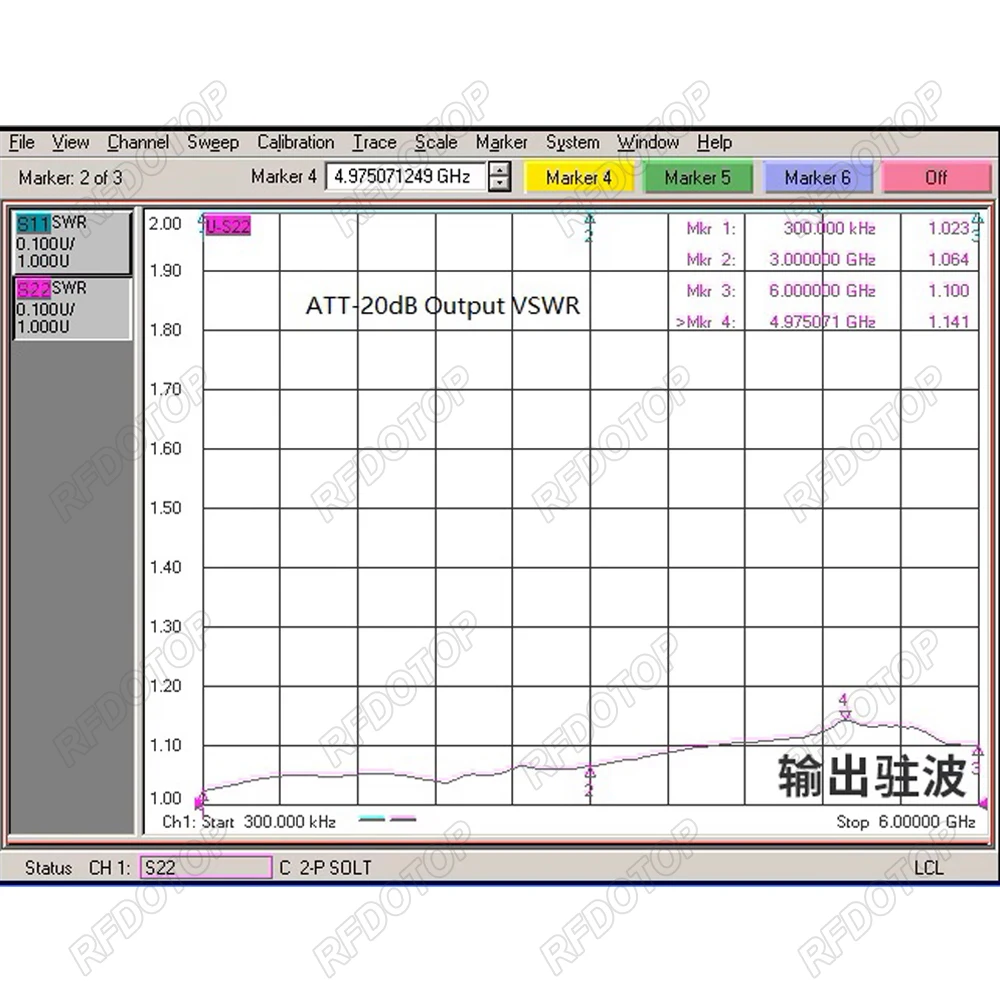The image size is (1000, 1000).
Task: Click the Mkr 1 300.000 kHz readout
Action: click(x=829, y=228)
